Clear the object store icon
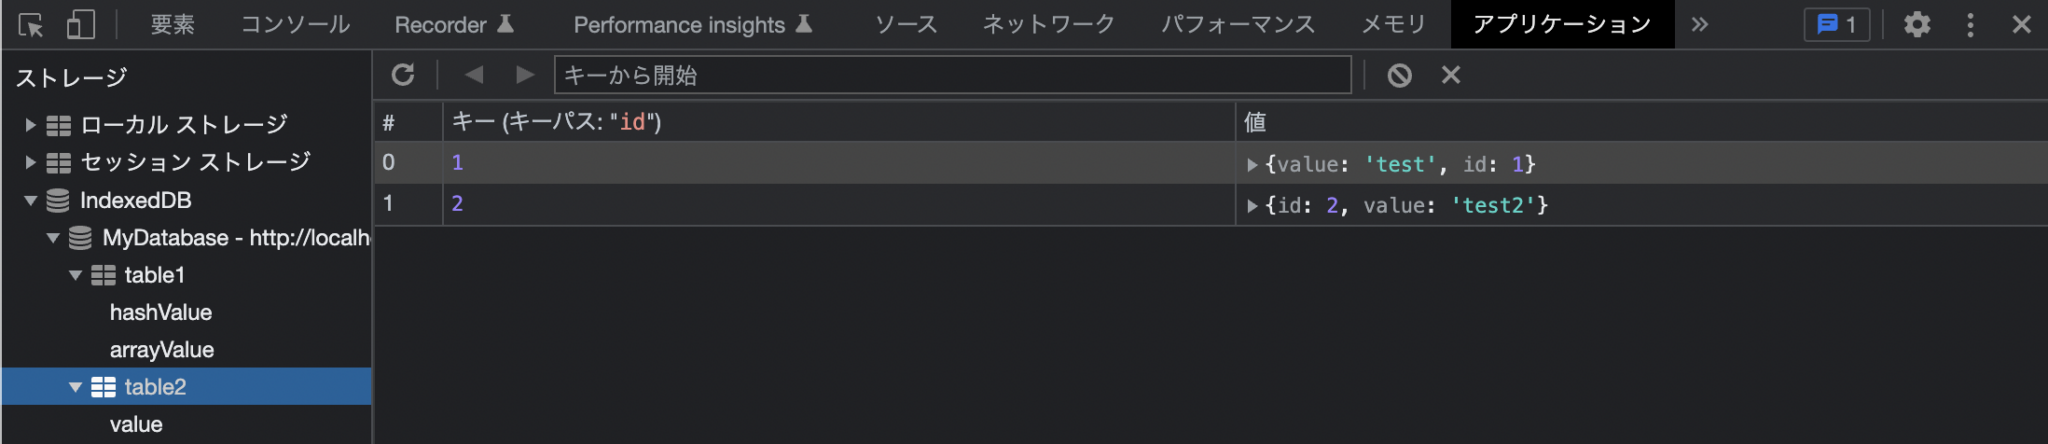 [1399, 75]
